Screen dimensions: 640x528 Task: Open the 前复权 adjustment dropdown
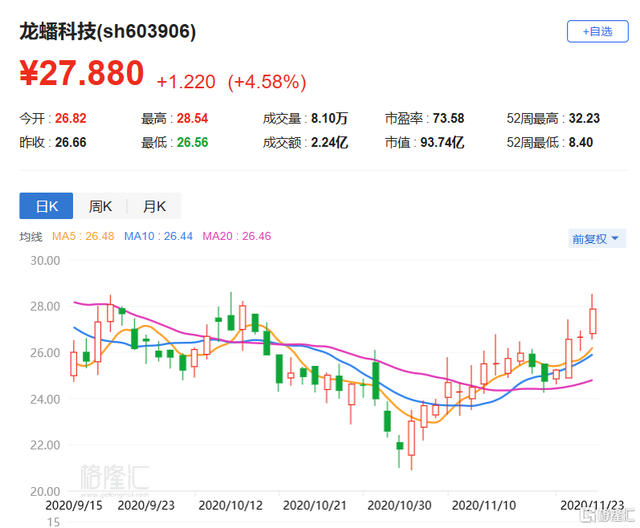tap(597, 239)
